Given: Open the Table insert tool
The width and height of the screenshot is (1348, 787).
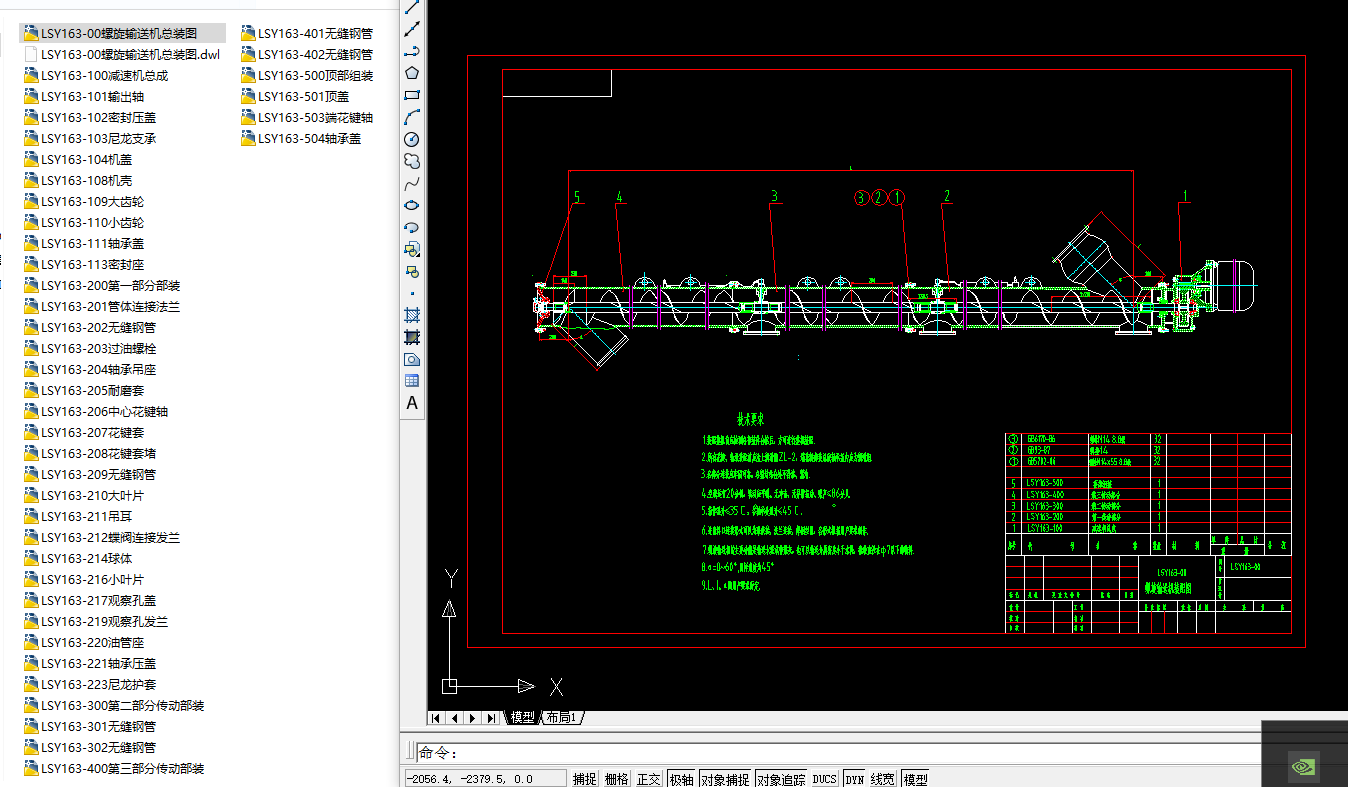Looking at the screenshot, I should pyautogui.click(x=411, y=380).
